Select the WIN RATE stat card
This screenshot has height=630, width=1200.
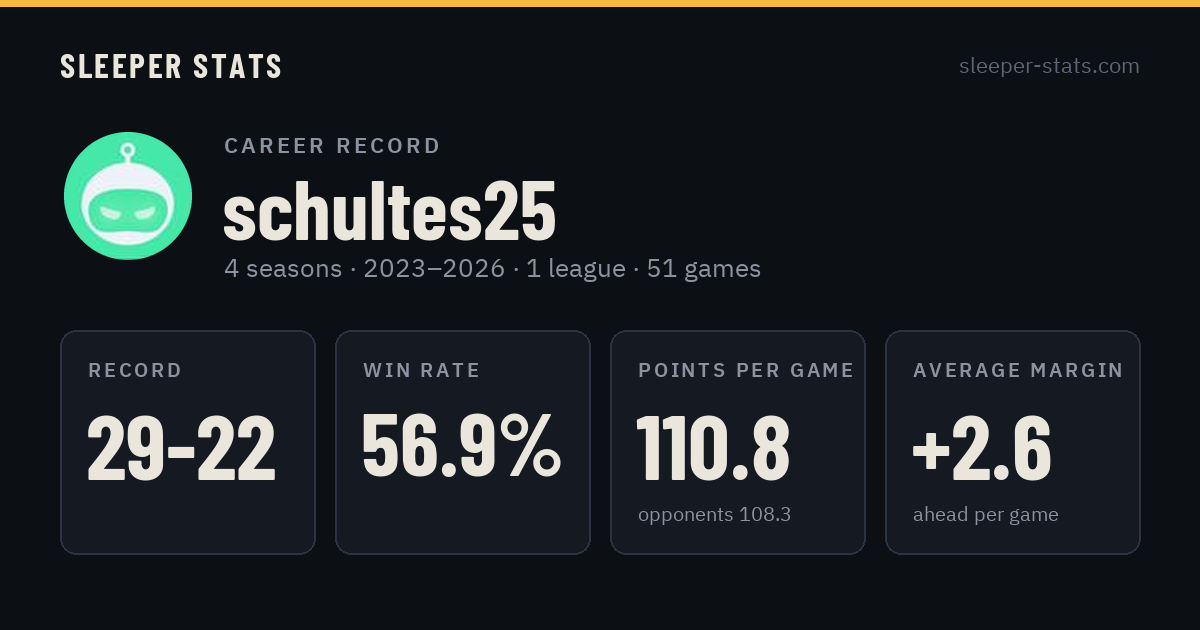(463, 442)
